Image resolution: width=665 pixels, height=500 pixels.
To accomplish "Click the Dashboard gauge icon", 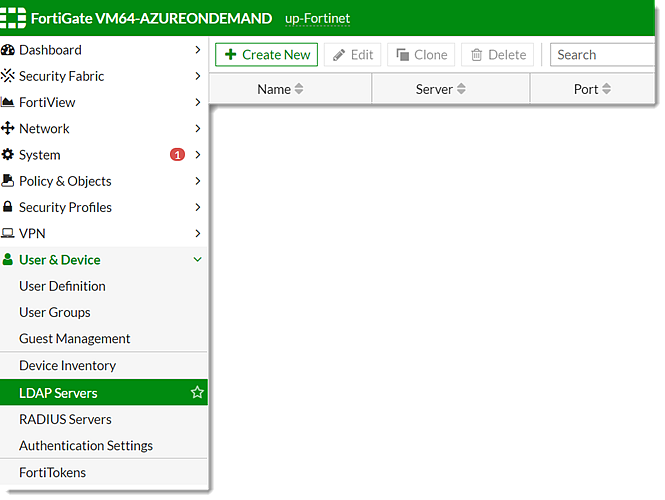I will tap(9, 50).
